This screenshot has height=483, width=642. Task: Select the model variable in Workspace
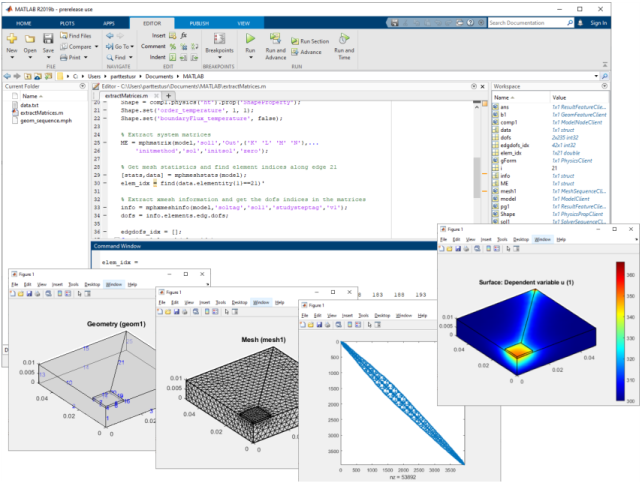[508, 199]
